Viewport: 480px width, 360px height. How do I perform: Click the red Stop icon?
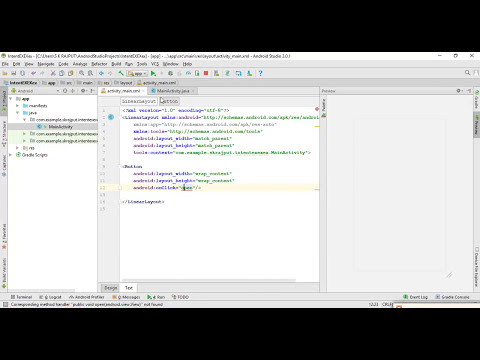click(206, 73)
